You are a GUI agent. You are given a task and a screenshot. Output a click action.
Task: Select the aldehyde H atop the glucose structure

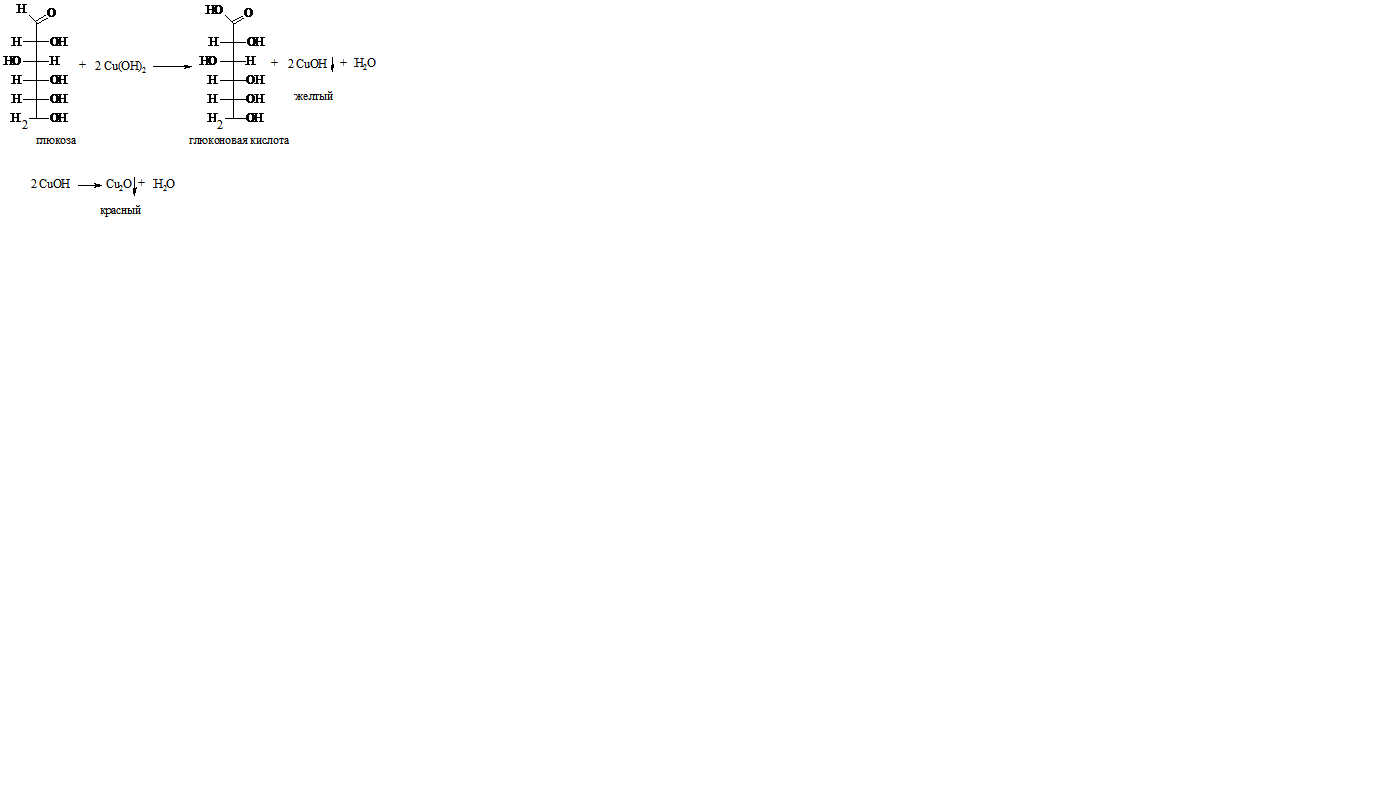tap(21, 9)
